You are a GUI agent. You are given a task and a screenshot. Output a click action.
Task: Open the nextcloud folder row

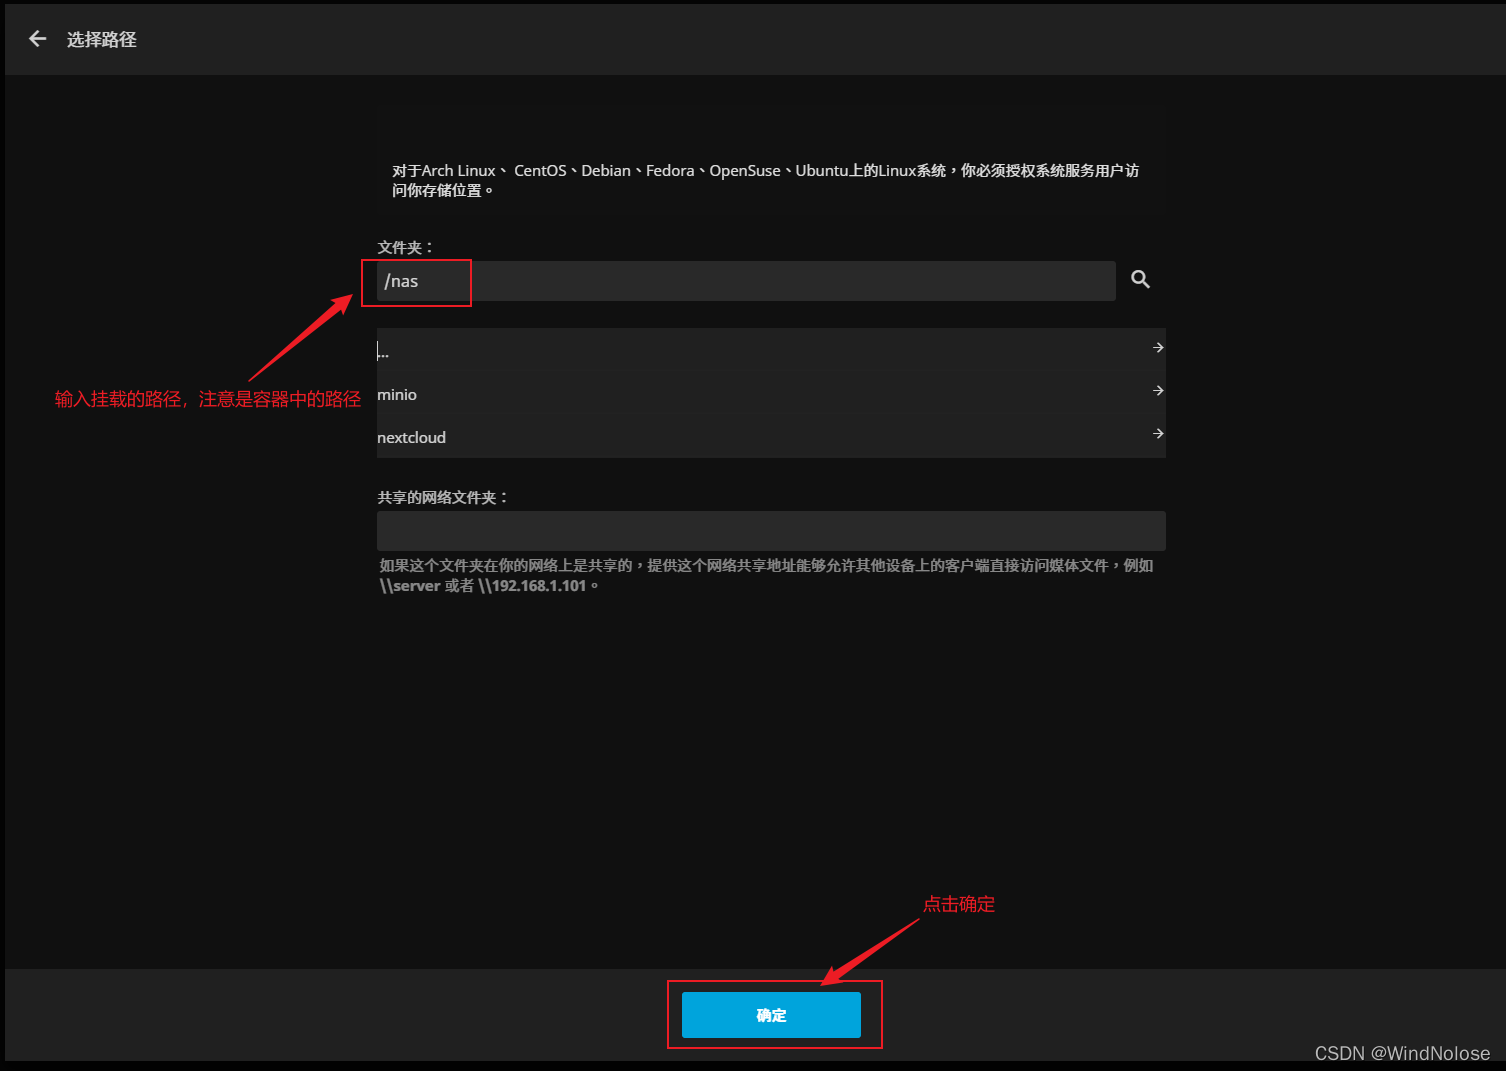(771, 437)
